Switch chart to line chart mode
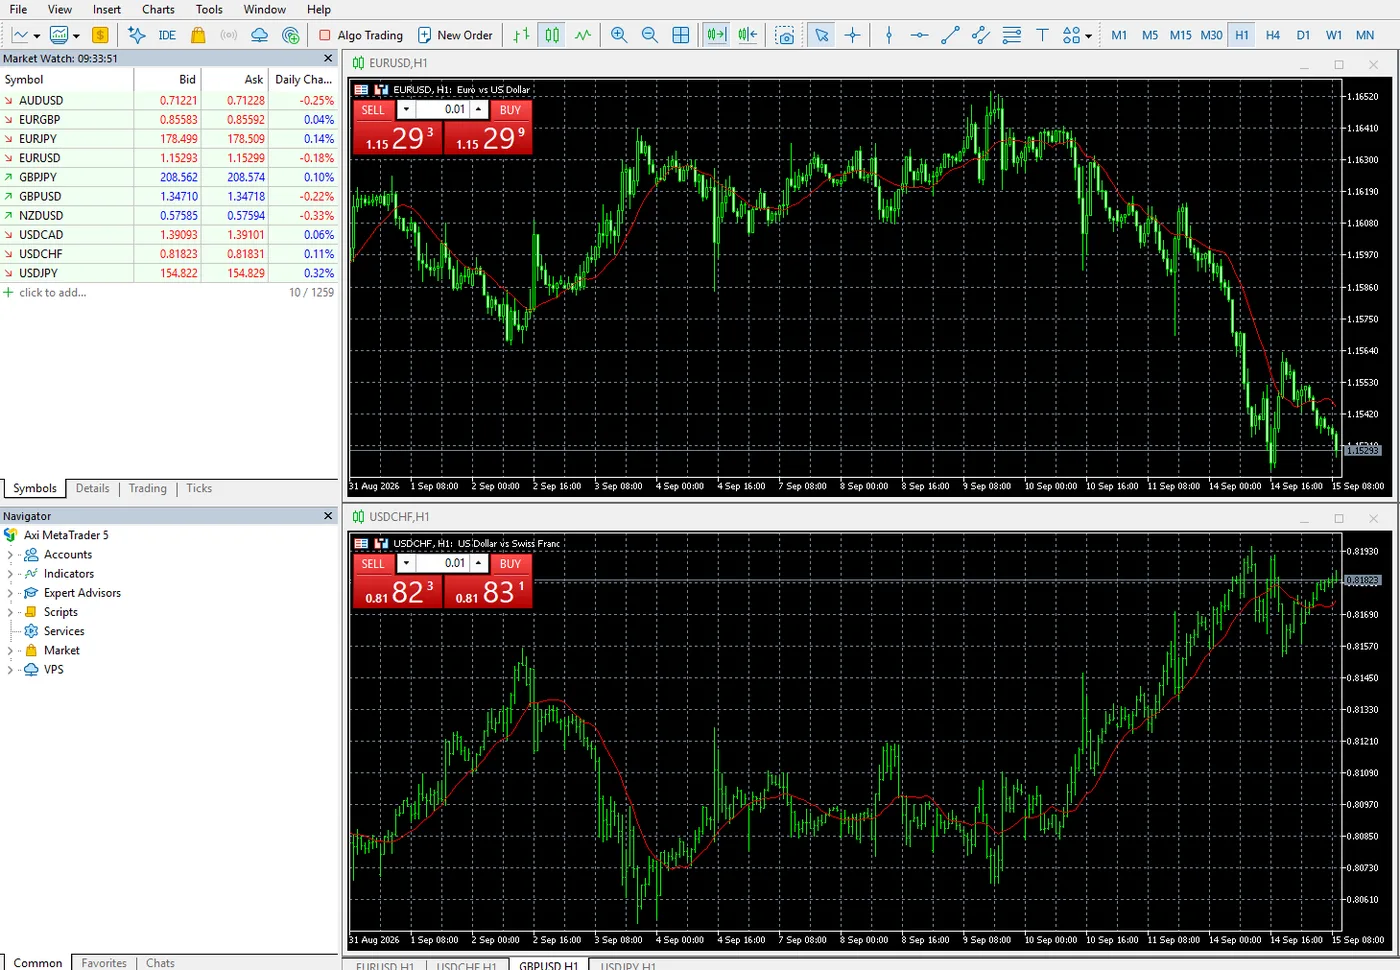This screenshot has height=970, width=1400. 583,35
